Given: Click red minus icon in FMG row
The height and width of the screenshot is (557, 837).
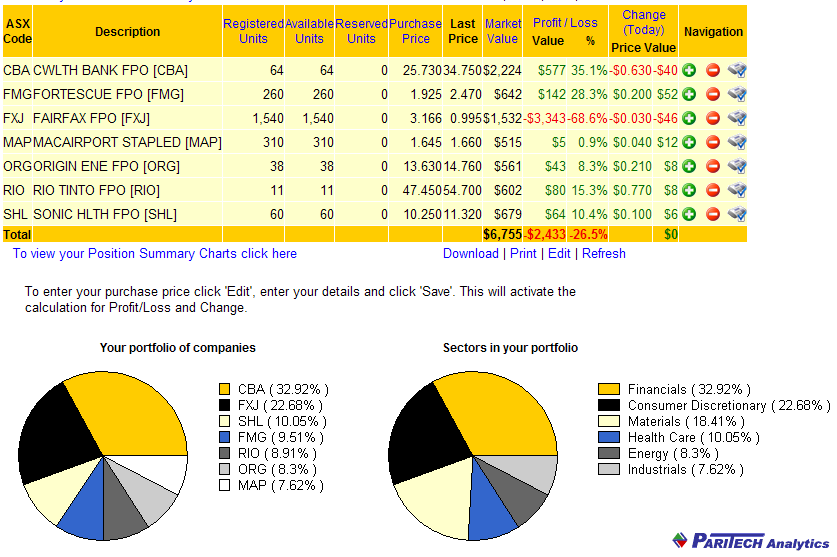Looking at the screenshot, I should 713,94.
